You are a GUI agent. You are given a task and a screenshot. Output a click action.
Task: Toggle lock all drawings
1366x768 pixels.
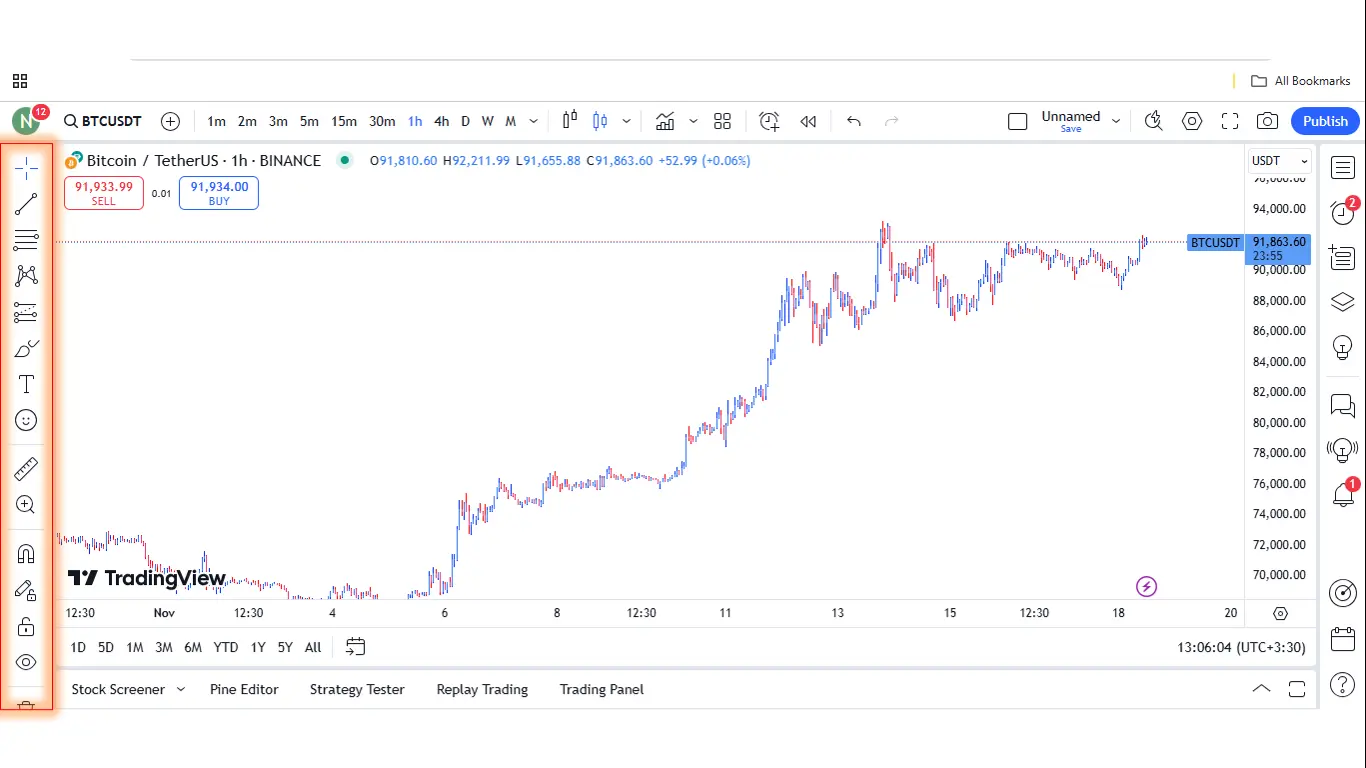(x=26, y=627)
